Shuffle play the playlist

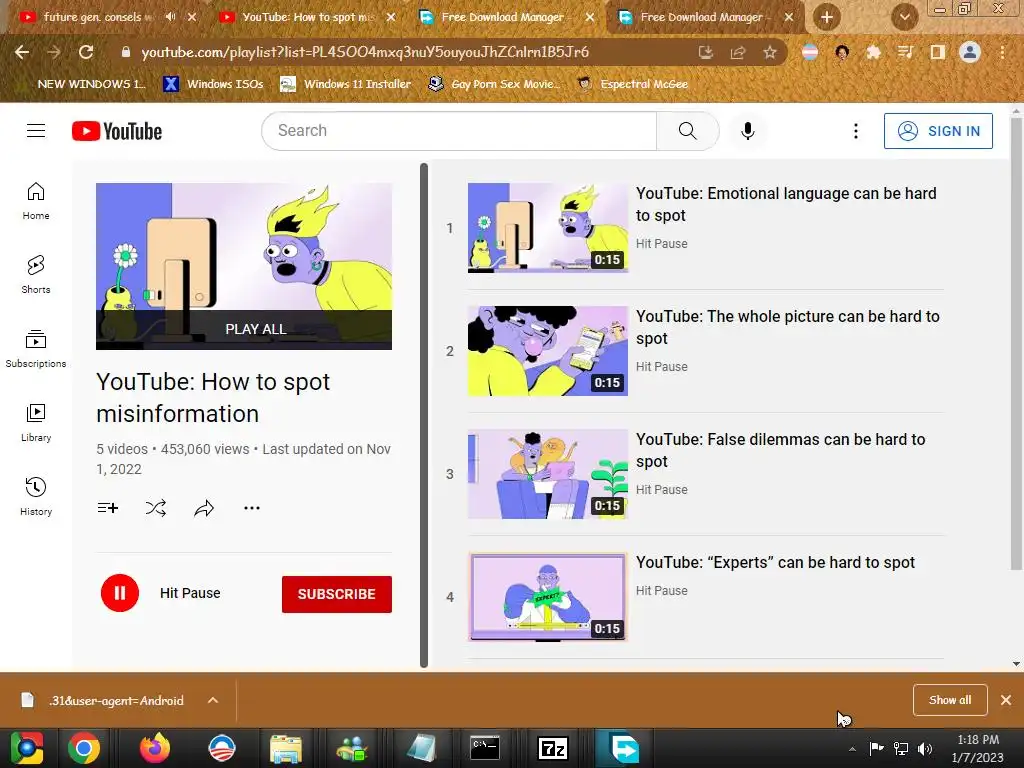pos(155,507)
